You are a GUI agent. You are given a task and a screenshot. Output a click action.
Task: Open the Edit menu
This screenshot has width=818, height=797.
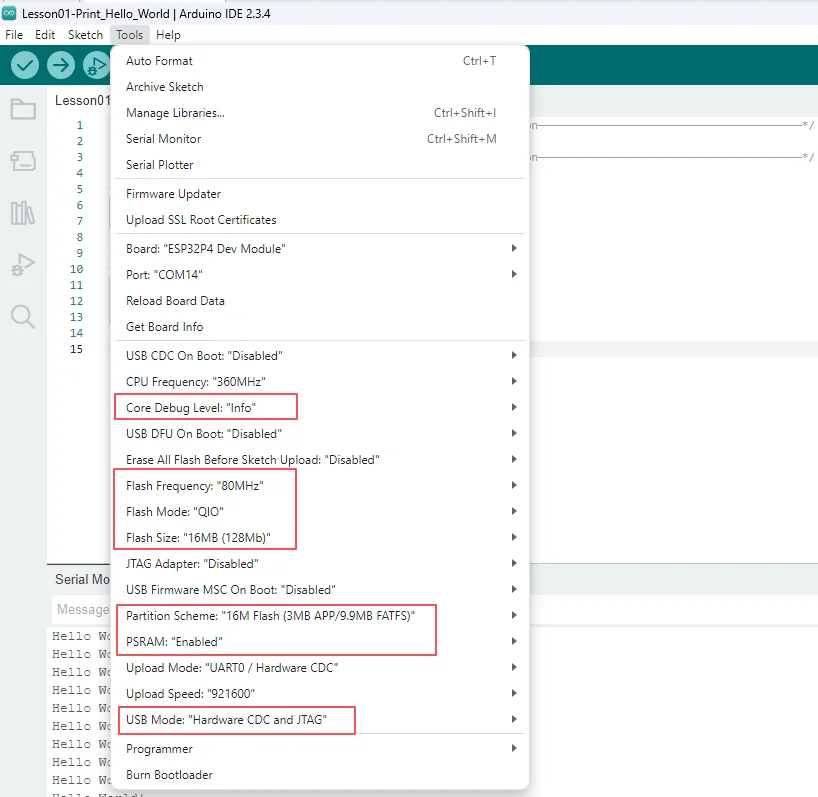tap(45, 35)
